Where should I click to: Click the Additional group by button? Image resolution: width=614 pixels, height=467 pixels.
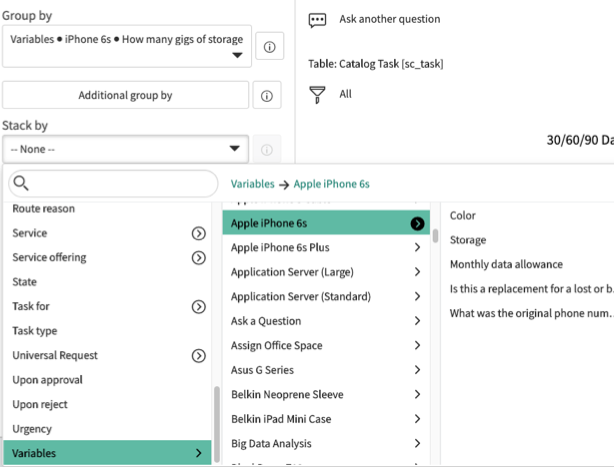[x=125, y=95]
